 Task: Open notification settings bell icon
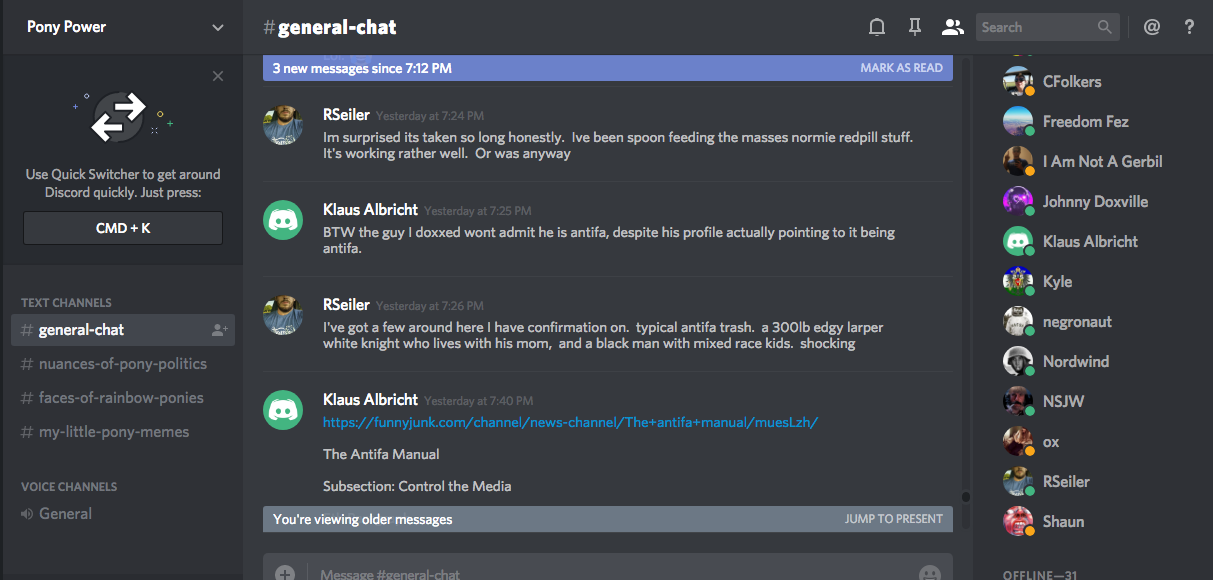click(x=877, y=27)
